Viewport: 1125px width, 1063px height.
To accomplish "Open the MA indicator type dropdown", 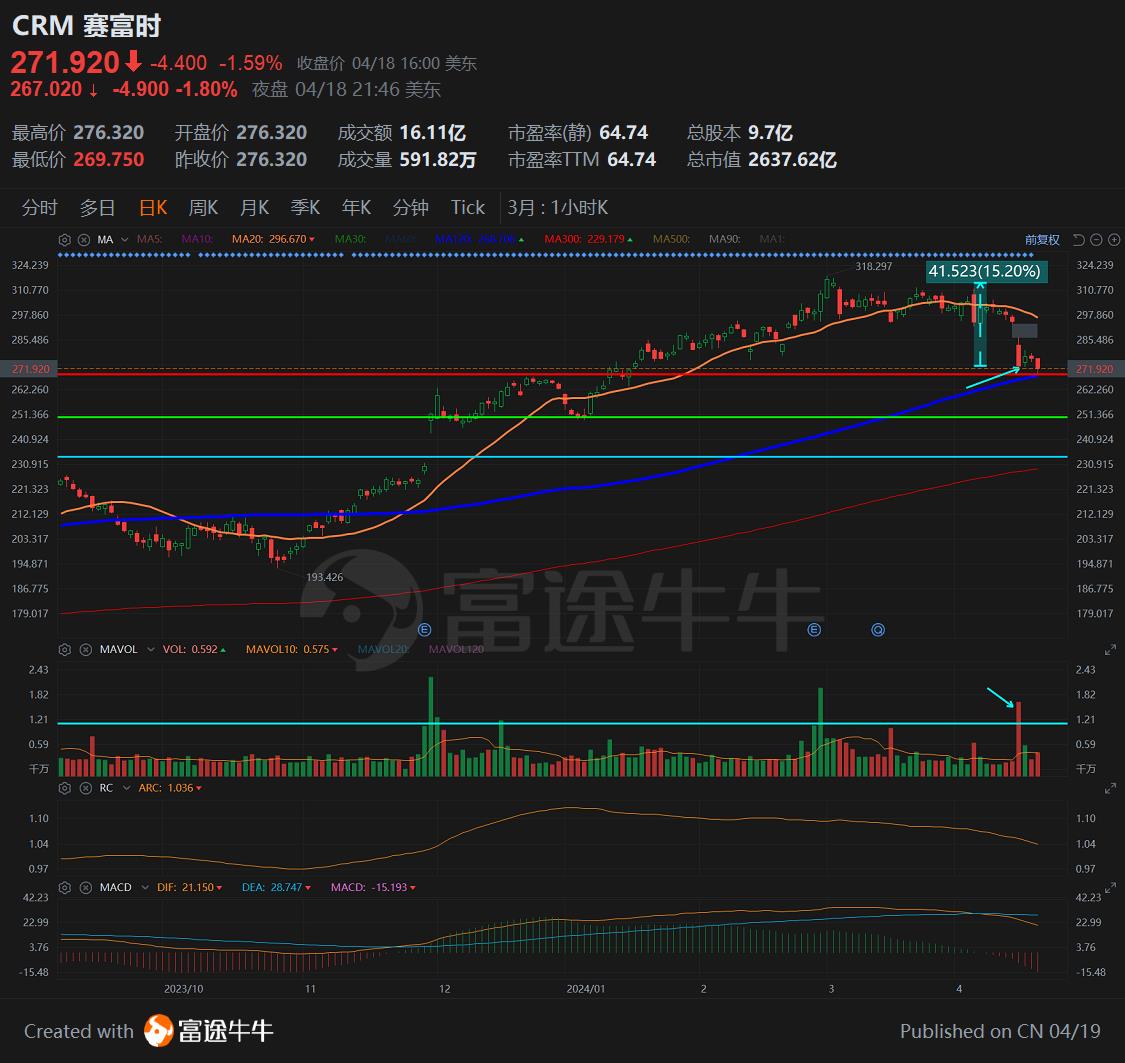I will (124, 240).
